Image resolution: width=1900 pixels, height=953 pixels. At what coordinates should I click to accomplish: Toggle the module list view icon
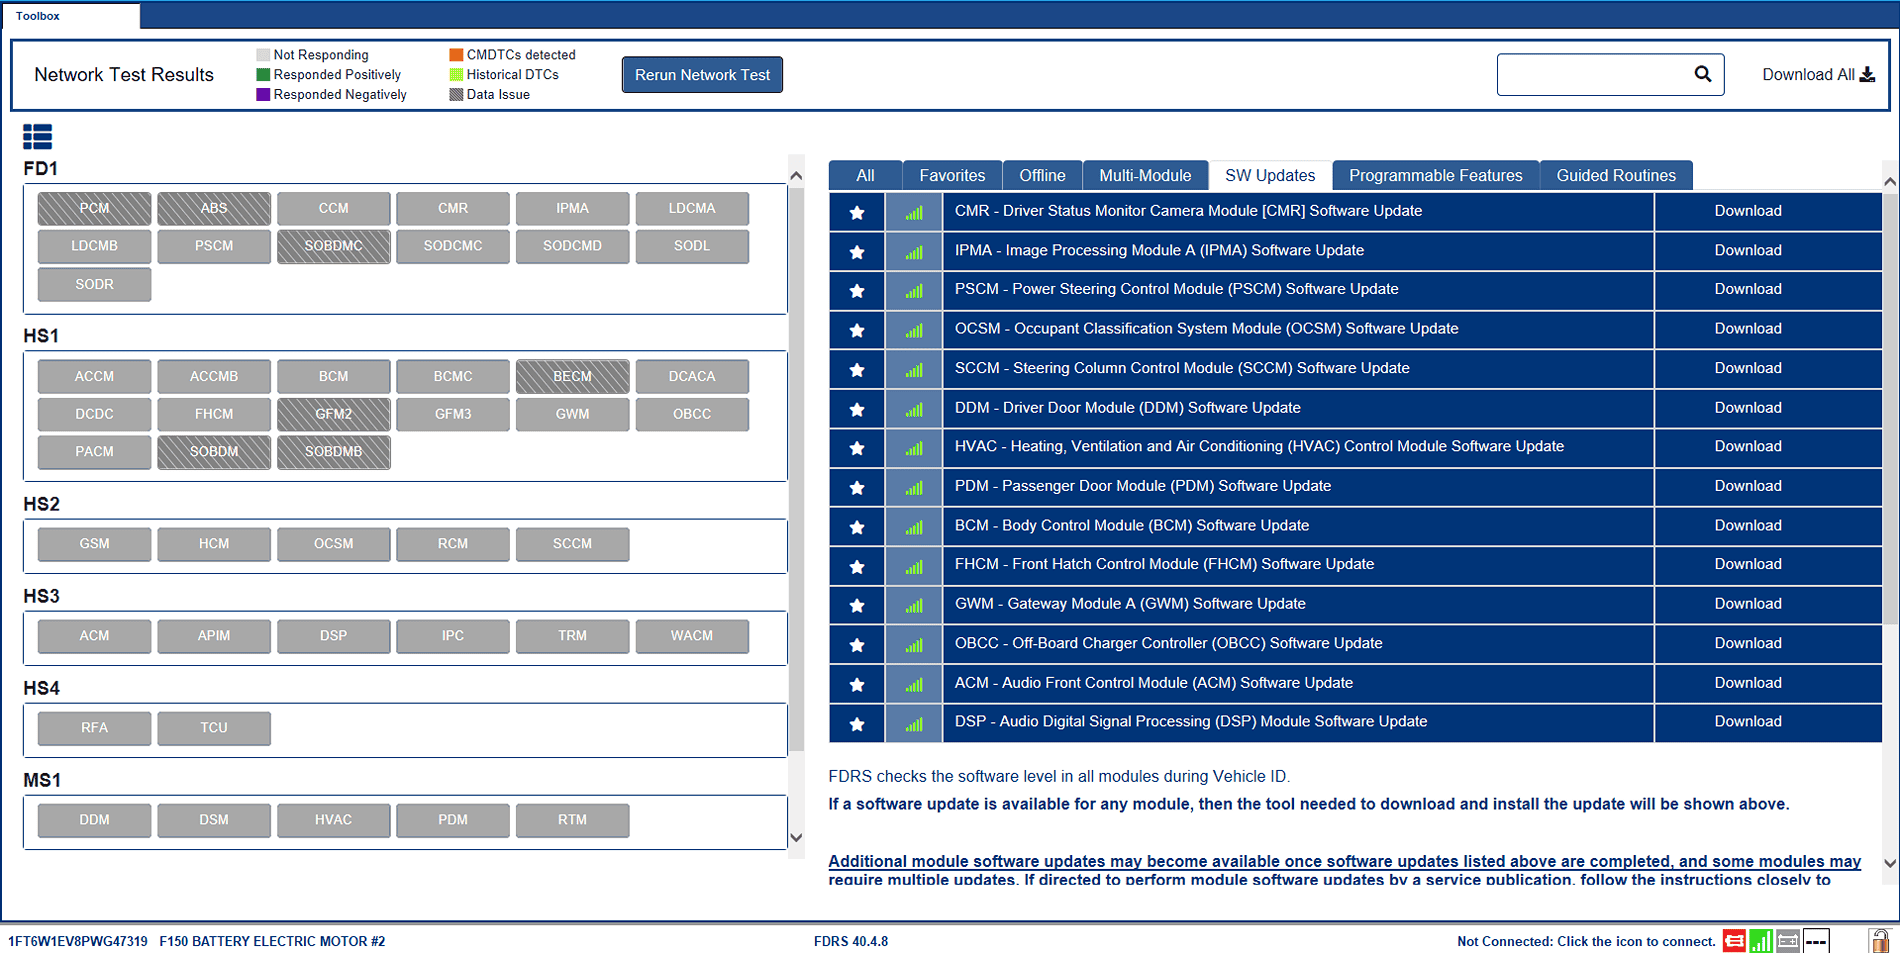point(37,137)
